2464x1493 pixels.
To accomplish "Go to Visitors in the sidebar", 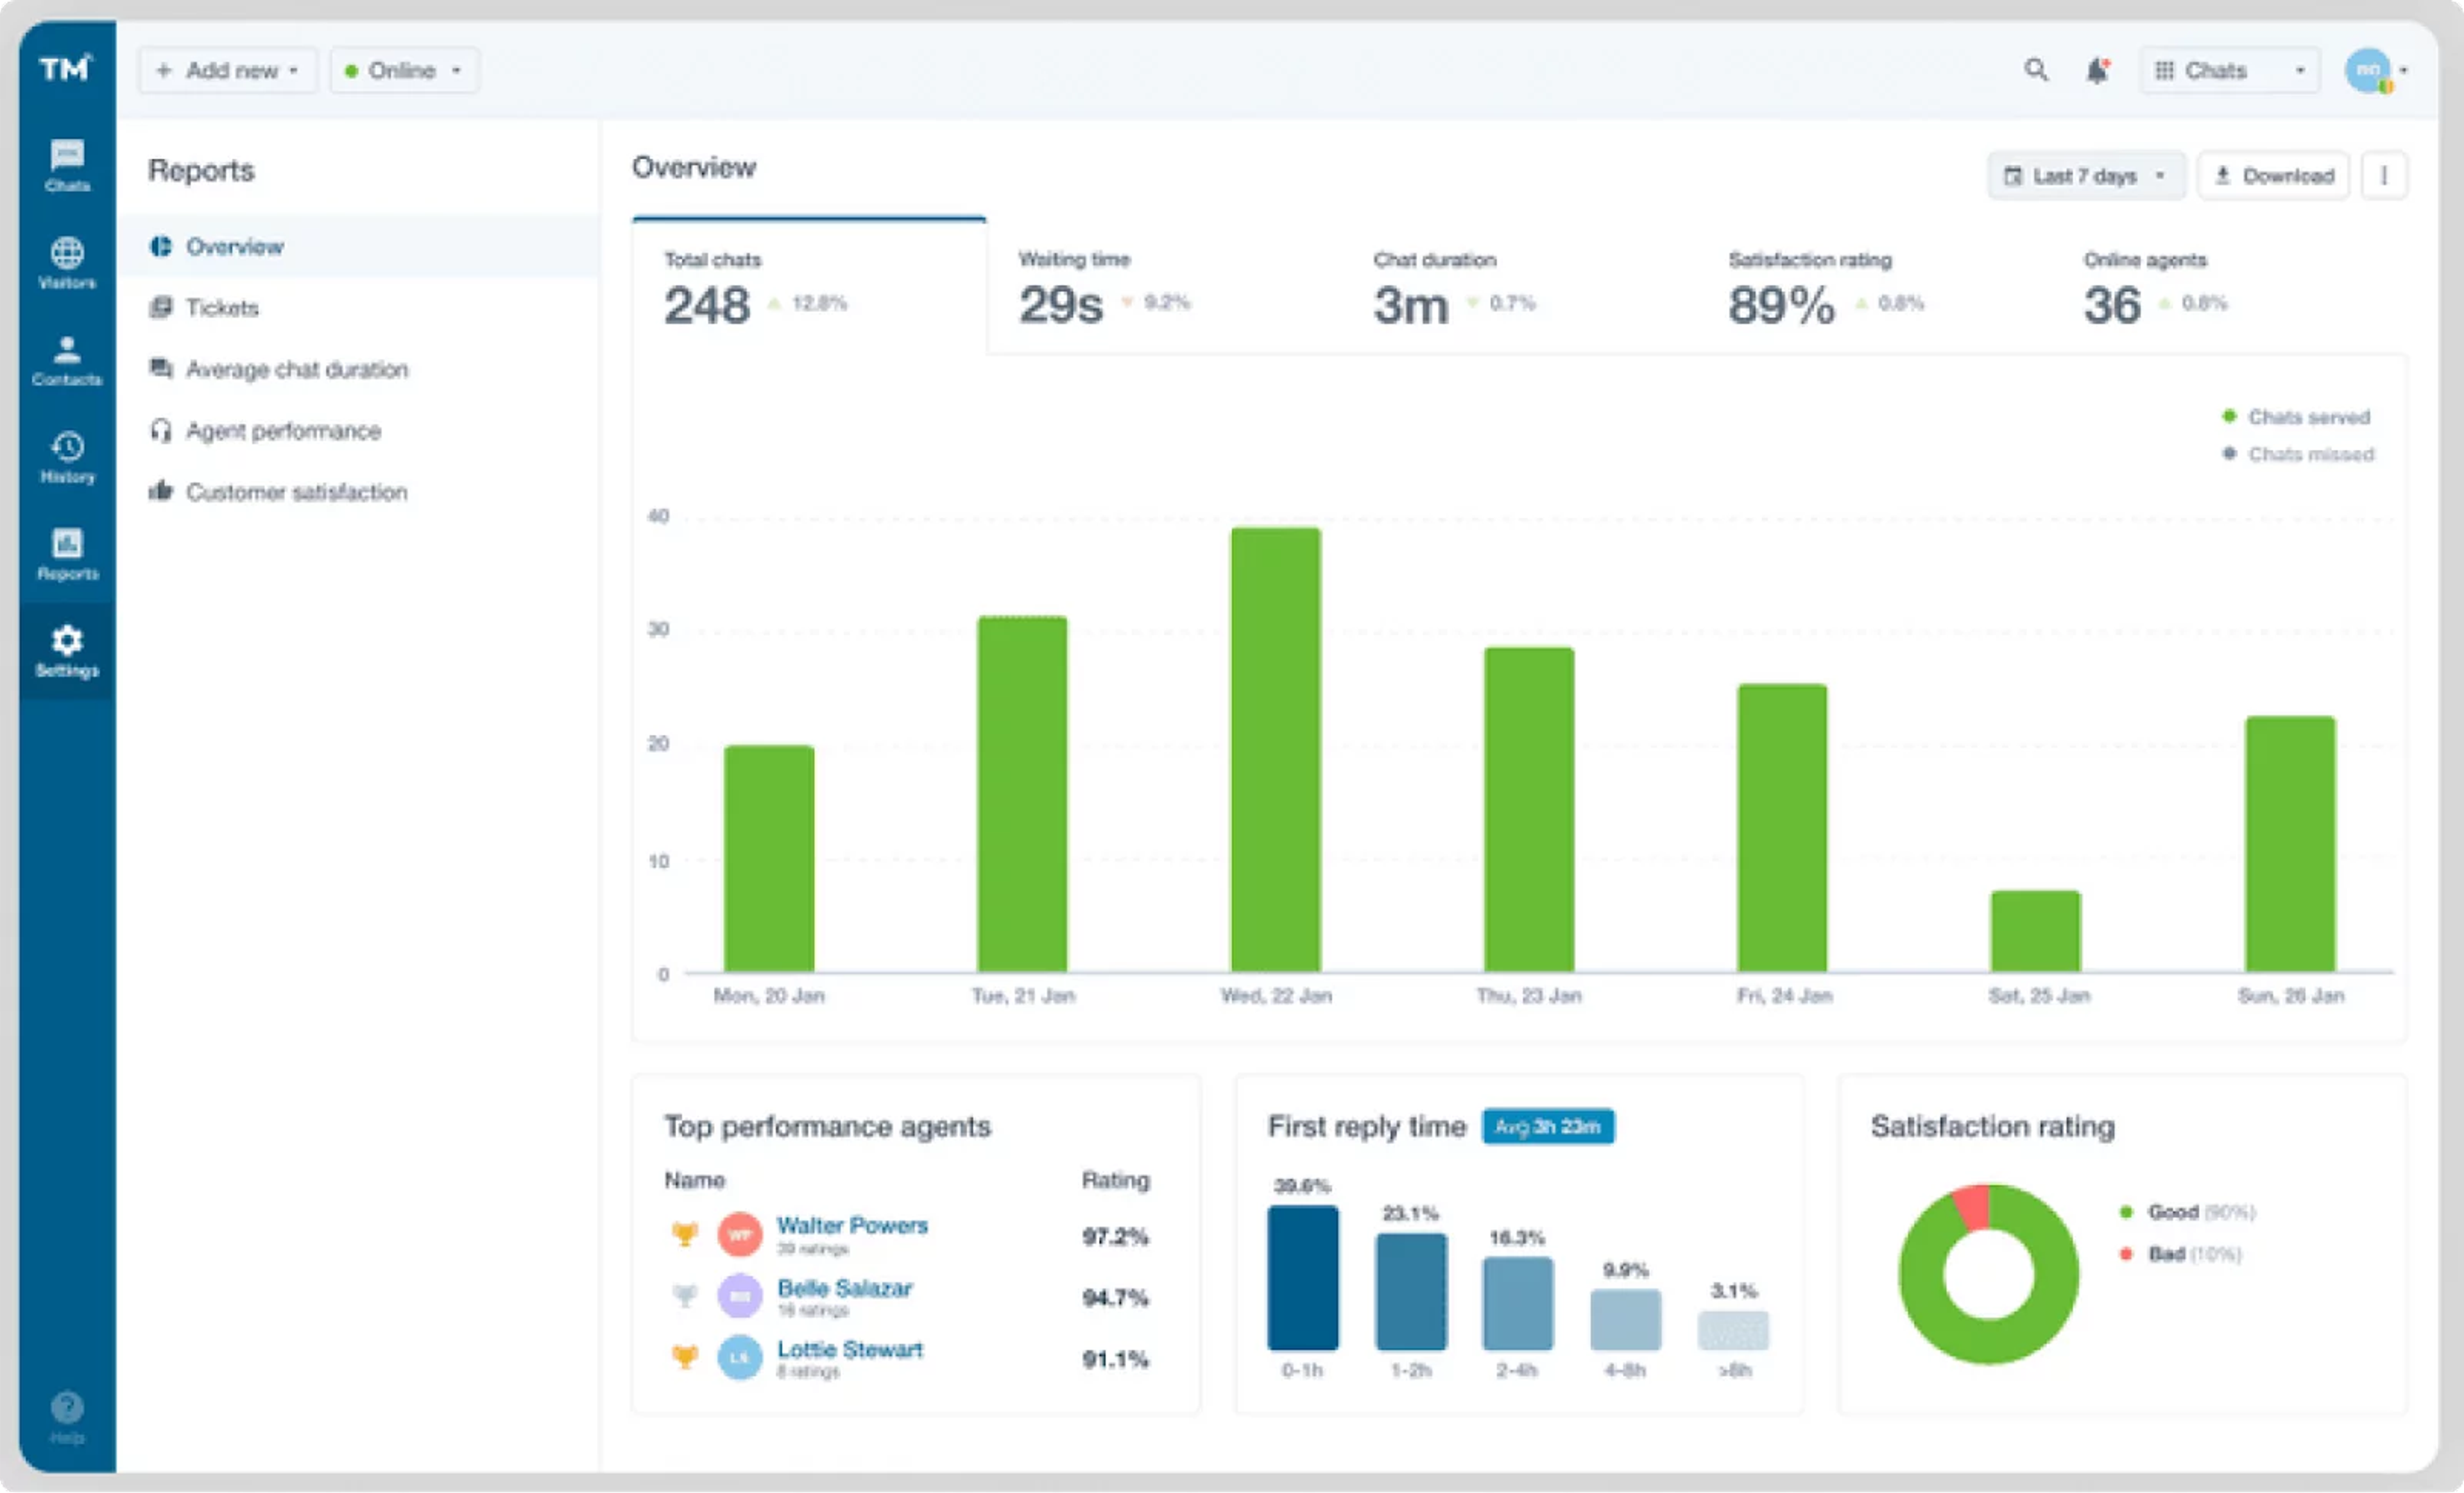I will pos(67,262).
